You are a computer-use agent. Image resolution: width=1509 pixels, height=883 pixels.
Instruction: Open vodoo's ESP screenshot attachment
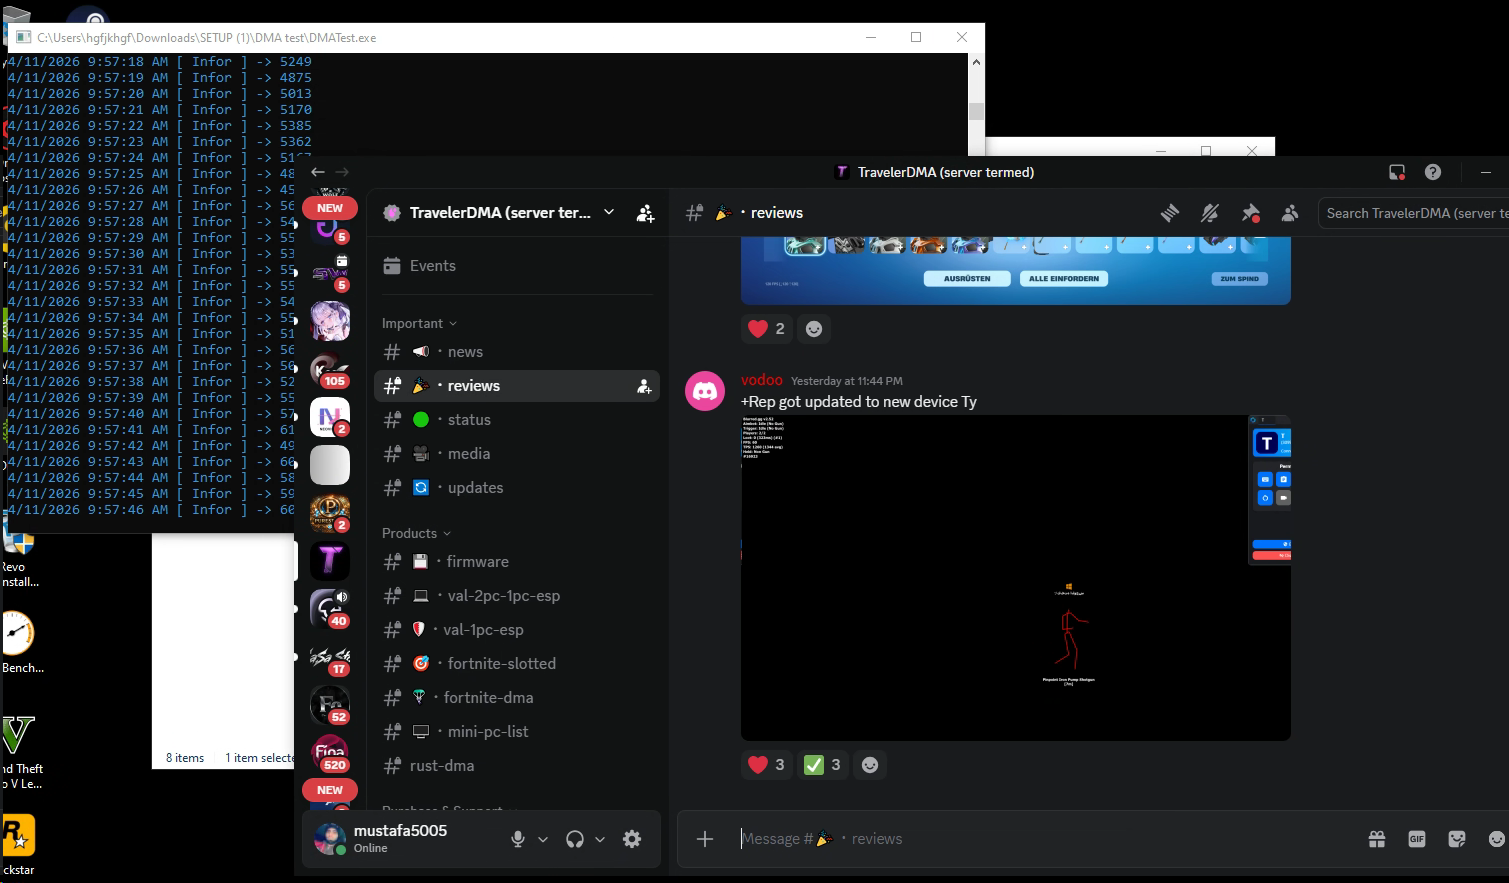coord(1016,578)
